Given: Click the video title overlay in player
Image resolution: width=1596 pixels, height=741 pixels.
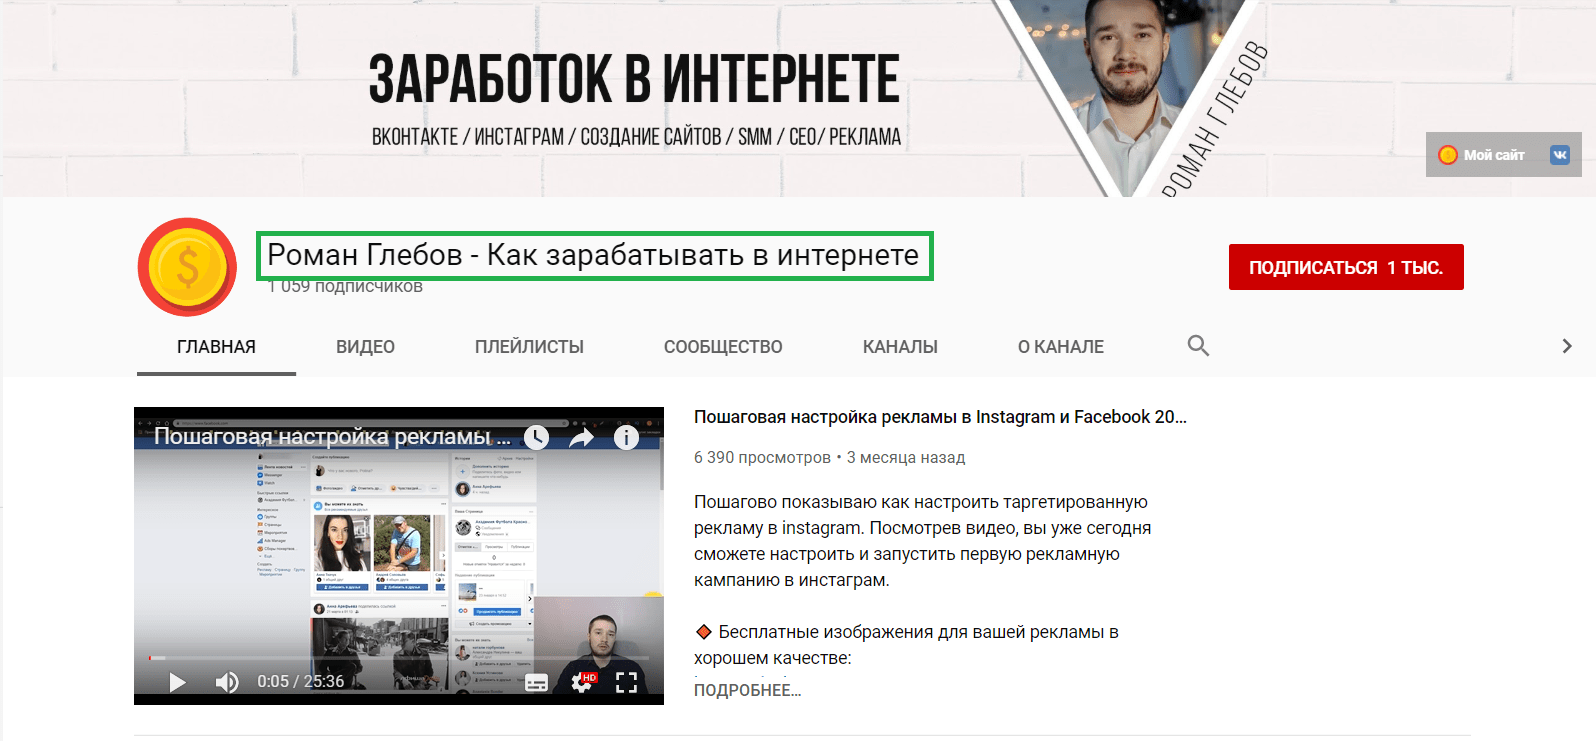Looking at the screenshot, I should coord(332,437).
